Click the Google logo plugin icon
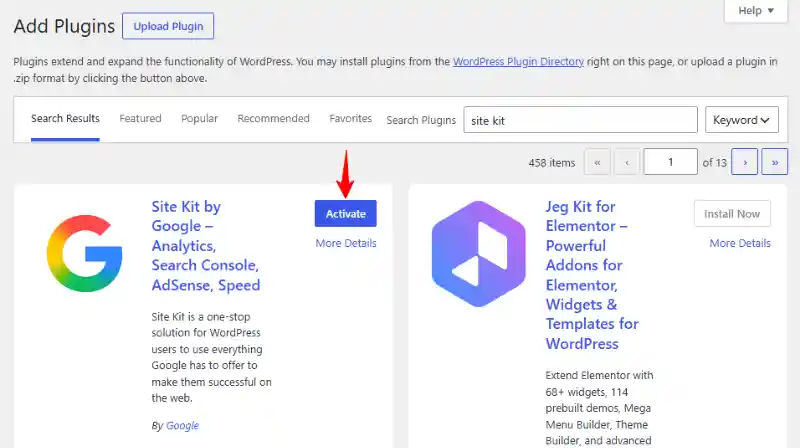 pos(85,253)
